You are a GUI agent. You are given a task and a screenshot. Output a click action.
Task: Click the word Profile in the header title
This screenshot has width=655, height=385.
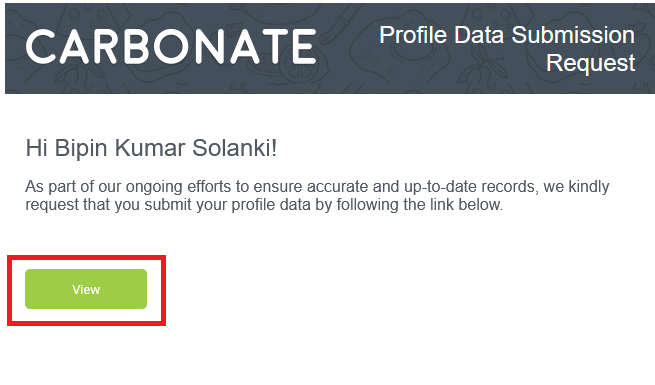(413, 35)
